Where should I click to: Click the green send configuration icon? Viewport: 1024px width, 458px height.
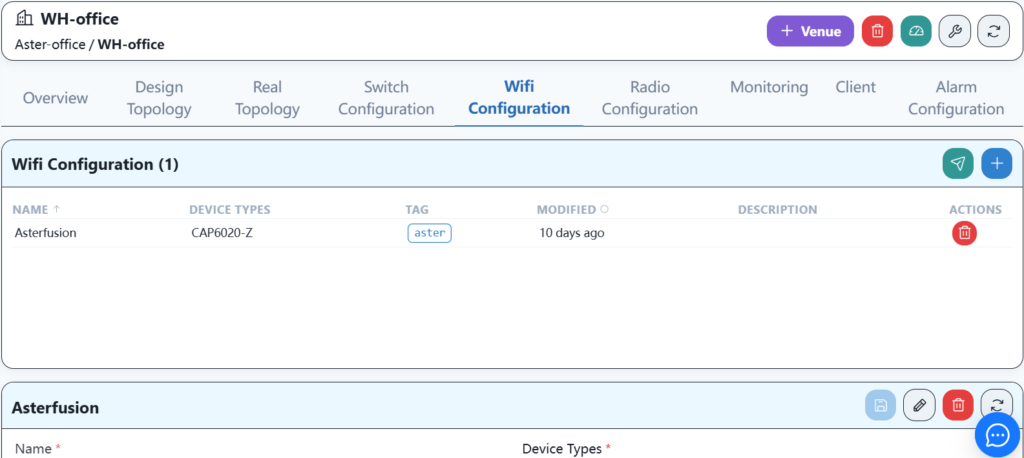958,164
